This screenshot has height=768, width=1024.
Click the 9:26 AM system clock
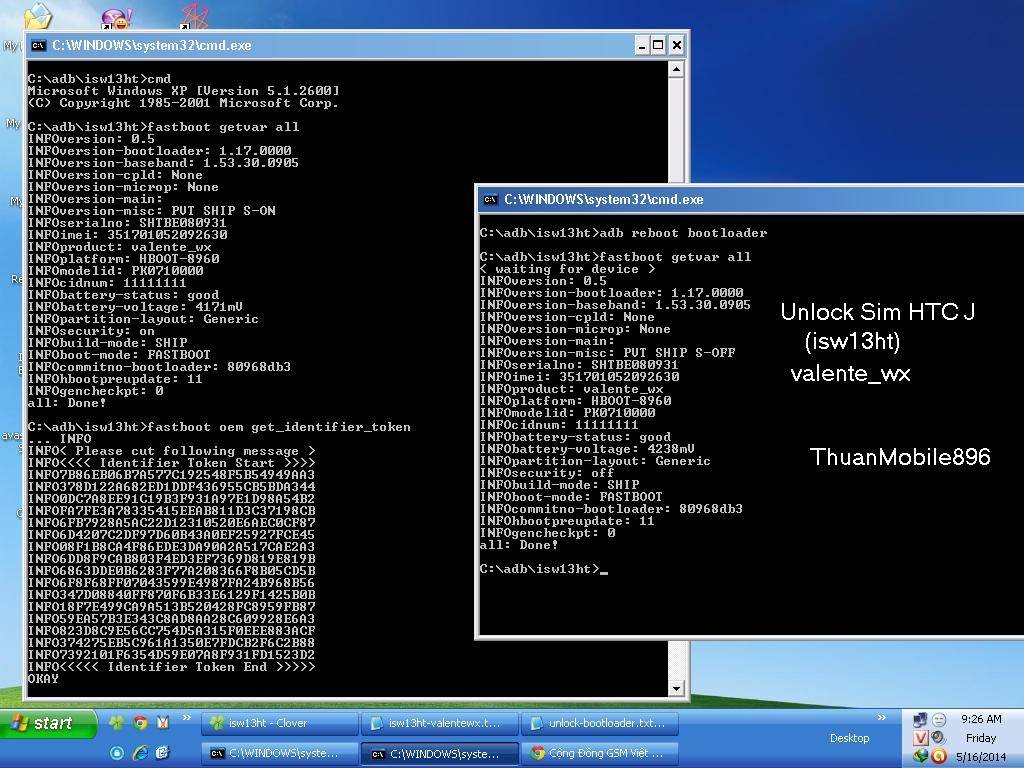[x=981, y=719]
